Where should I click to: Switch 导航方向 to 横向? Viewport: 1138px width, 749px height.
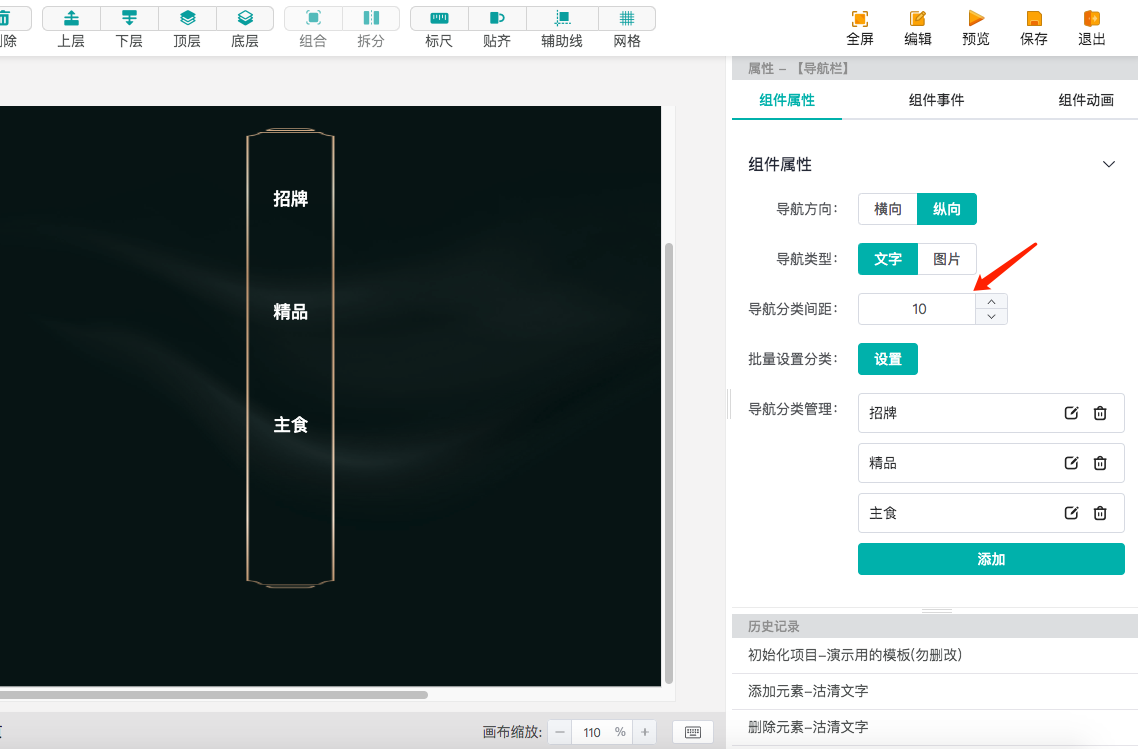pyautogui.click(x=886, y=209)
